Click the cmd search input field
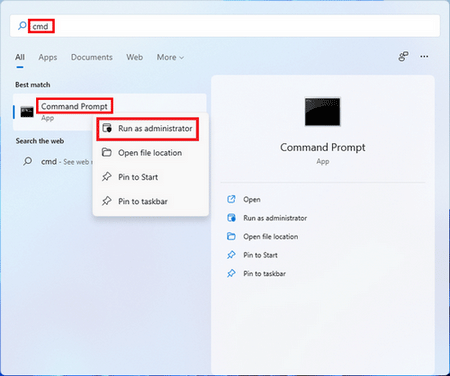Screen dimensions: 450x376 (x=225, y=26)
